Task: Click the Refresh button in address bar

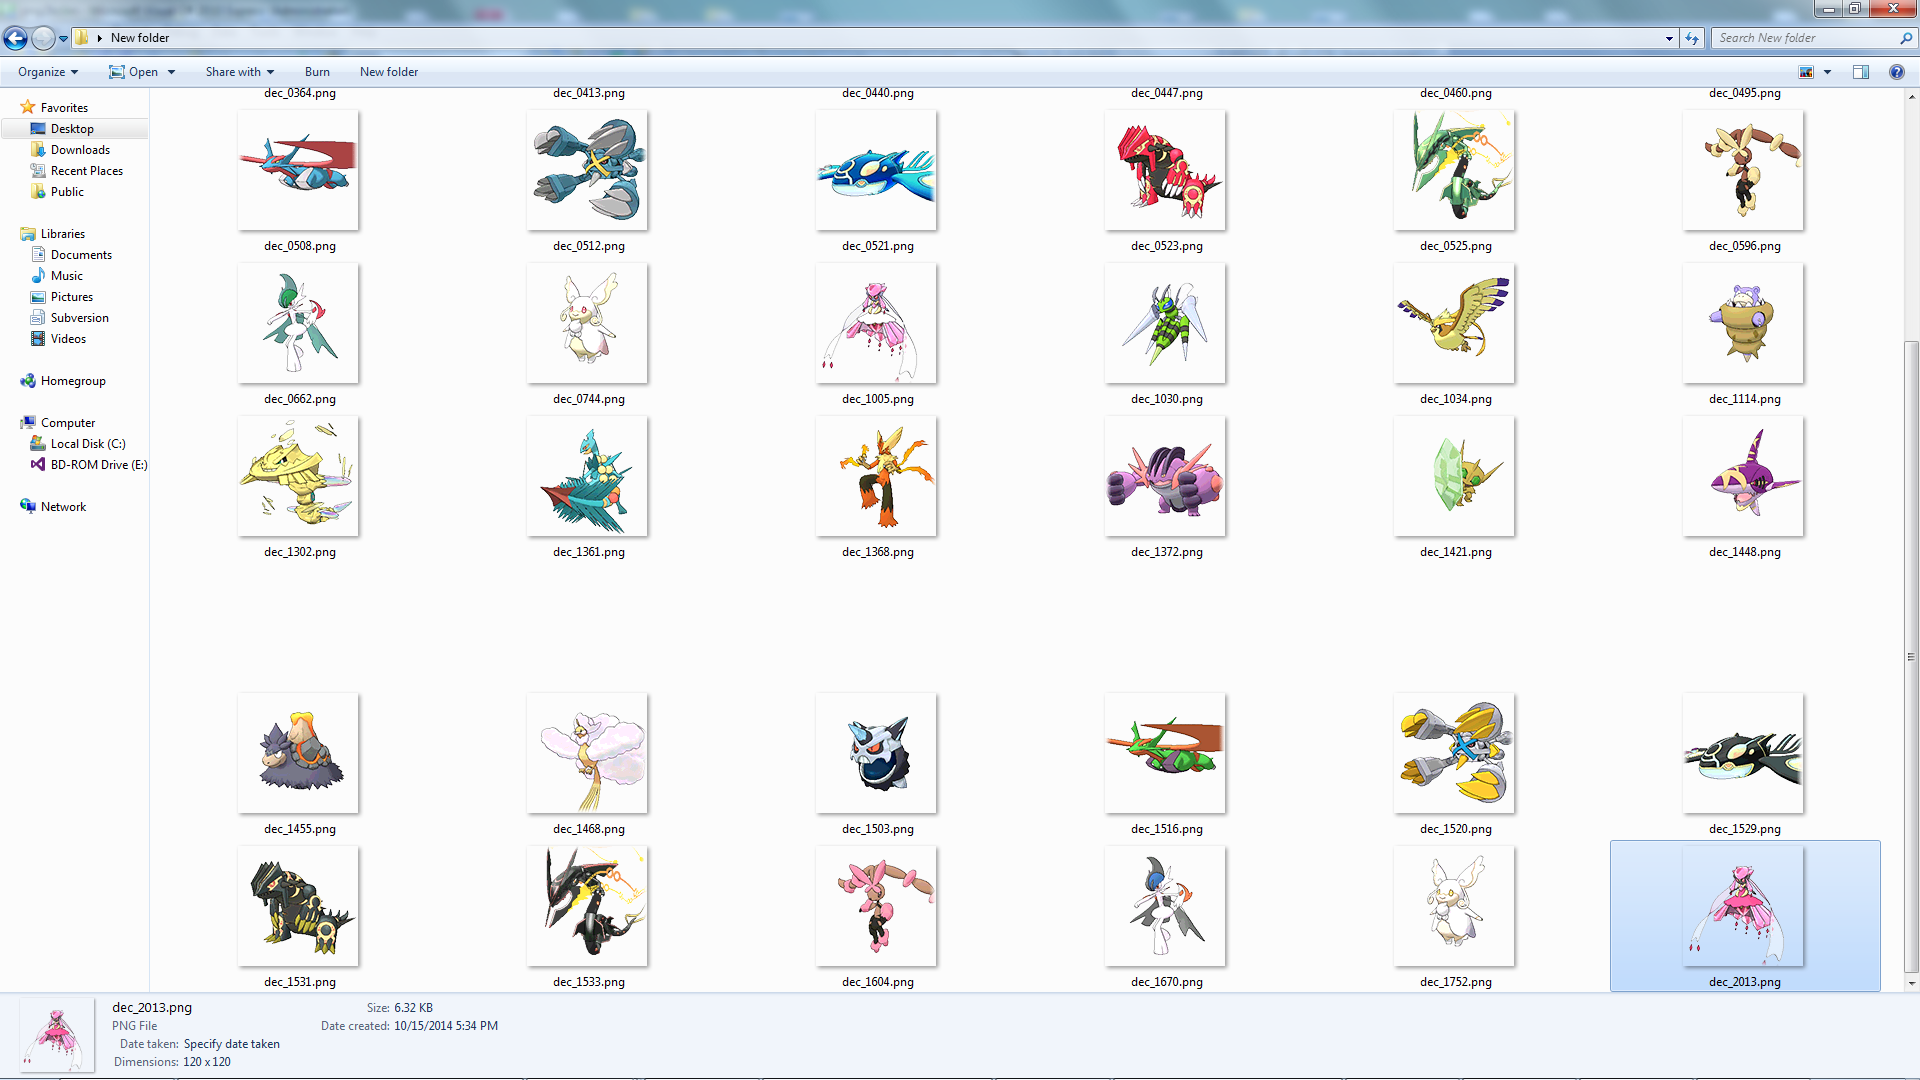Action: tap(1692, 38)
